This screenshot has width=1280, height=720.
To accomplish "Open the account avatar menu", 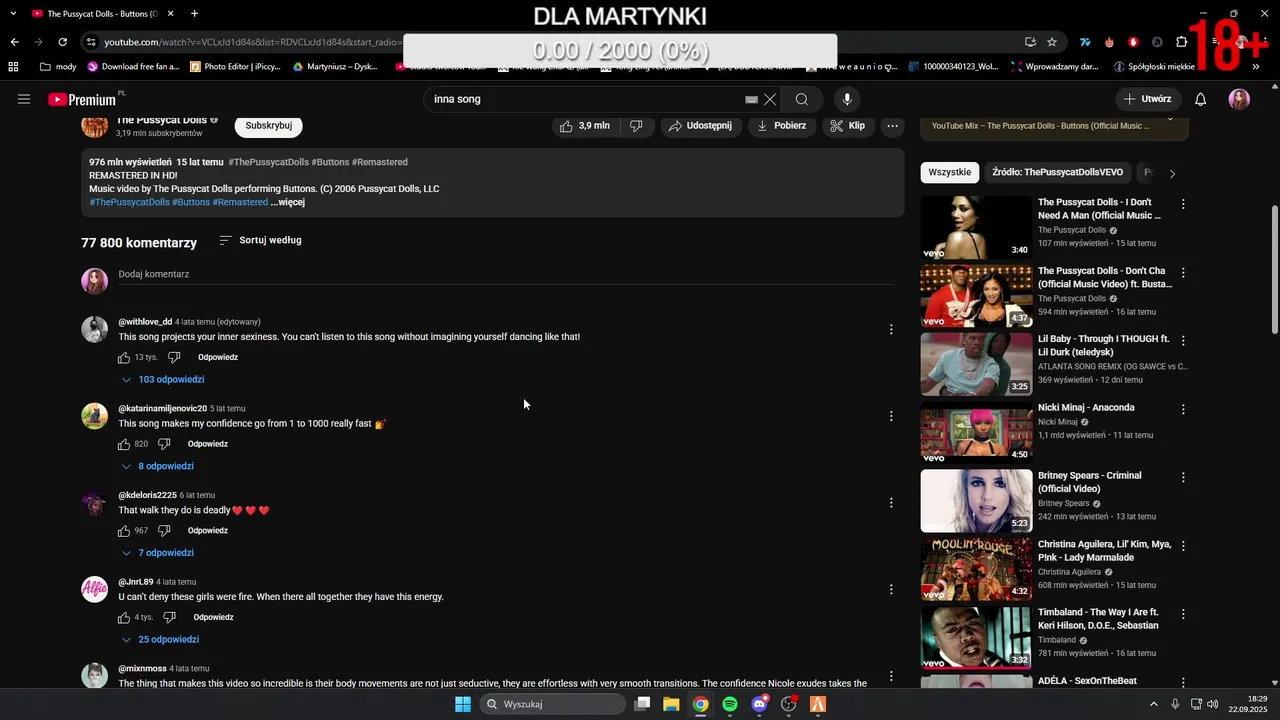I will (x=1239, y=99).
